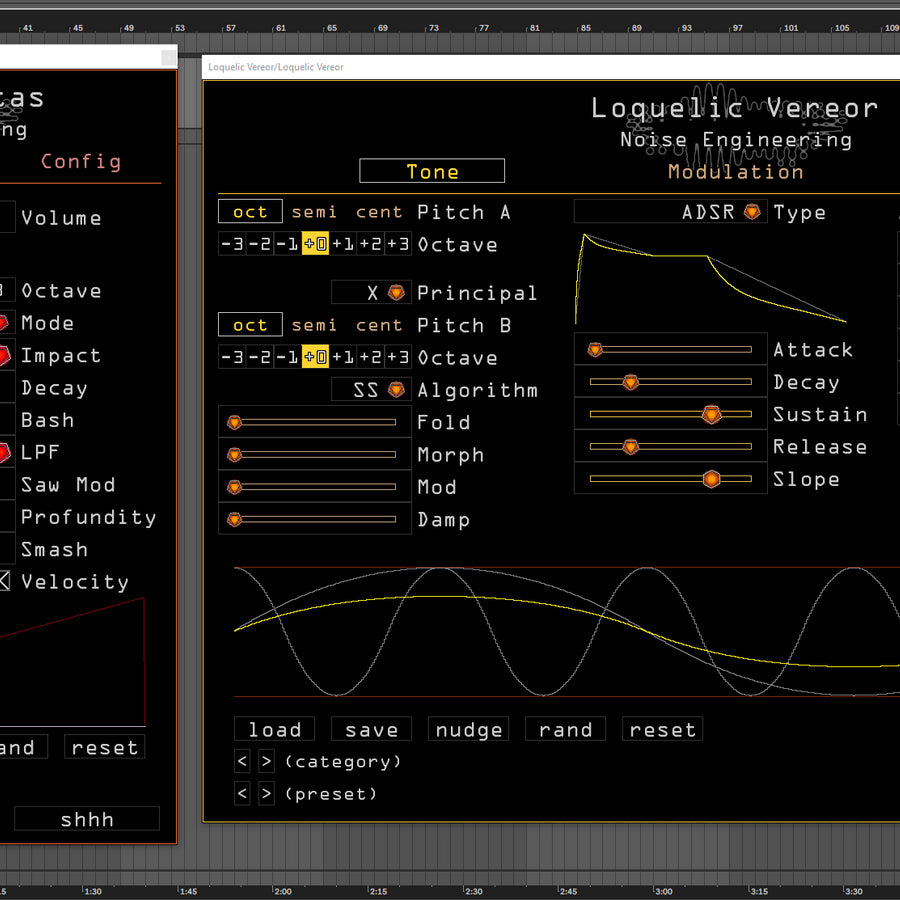Click the nudge button

coord(468,730)
